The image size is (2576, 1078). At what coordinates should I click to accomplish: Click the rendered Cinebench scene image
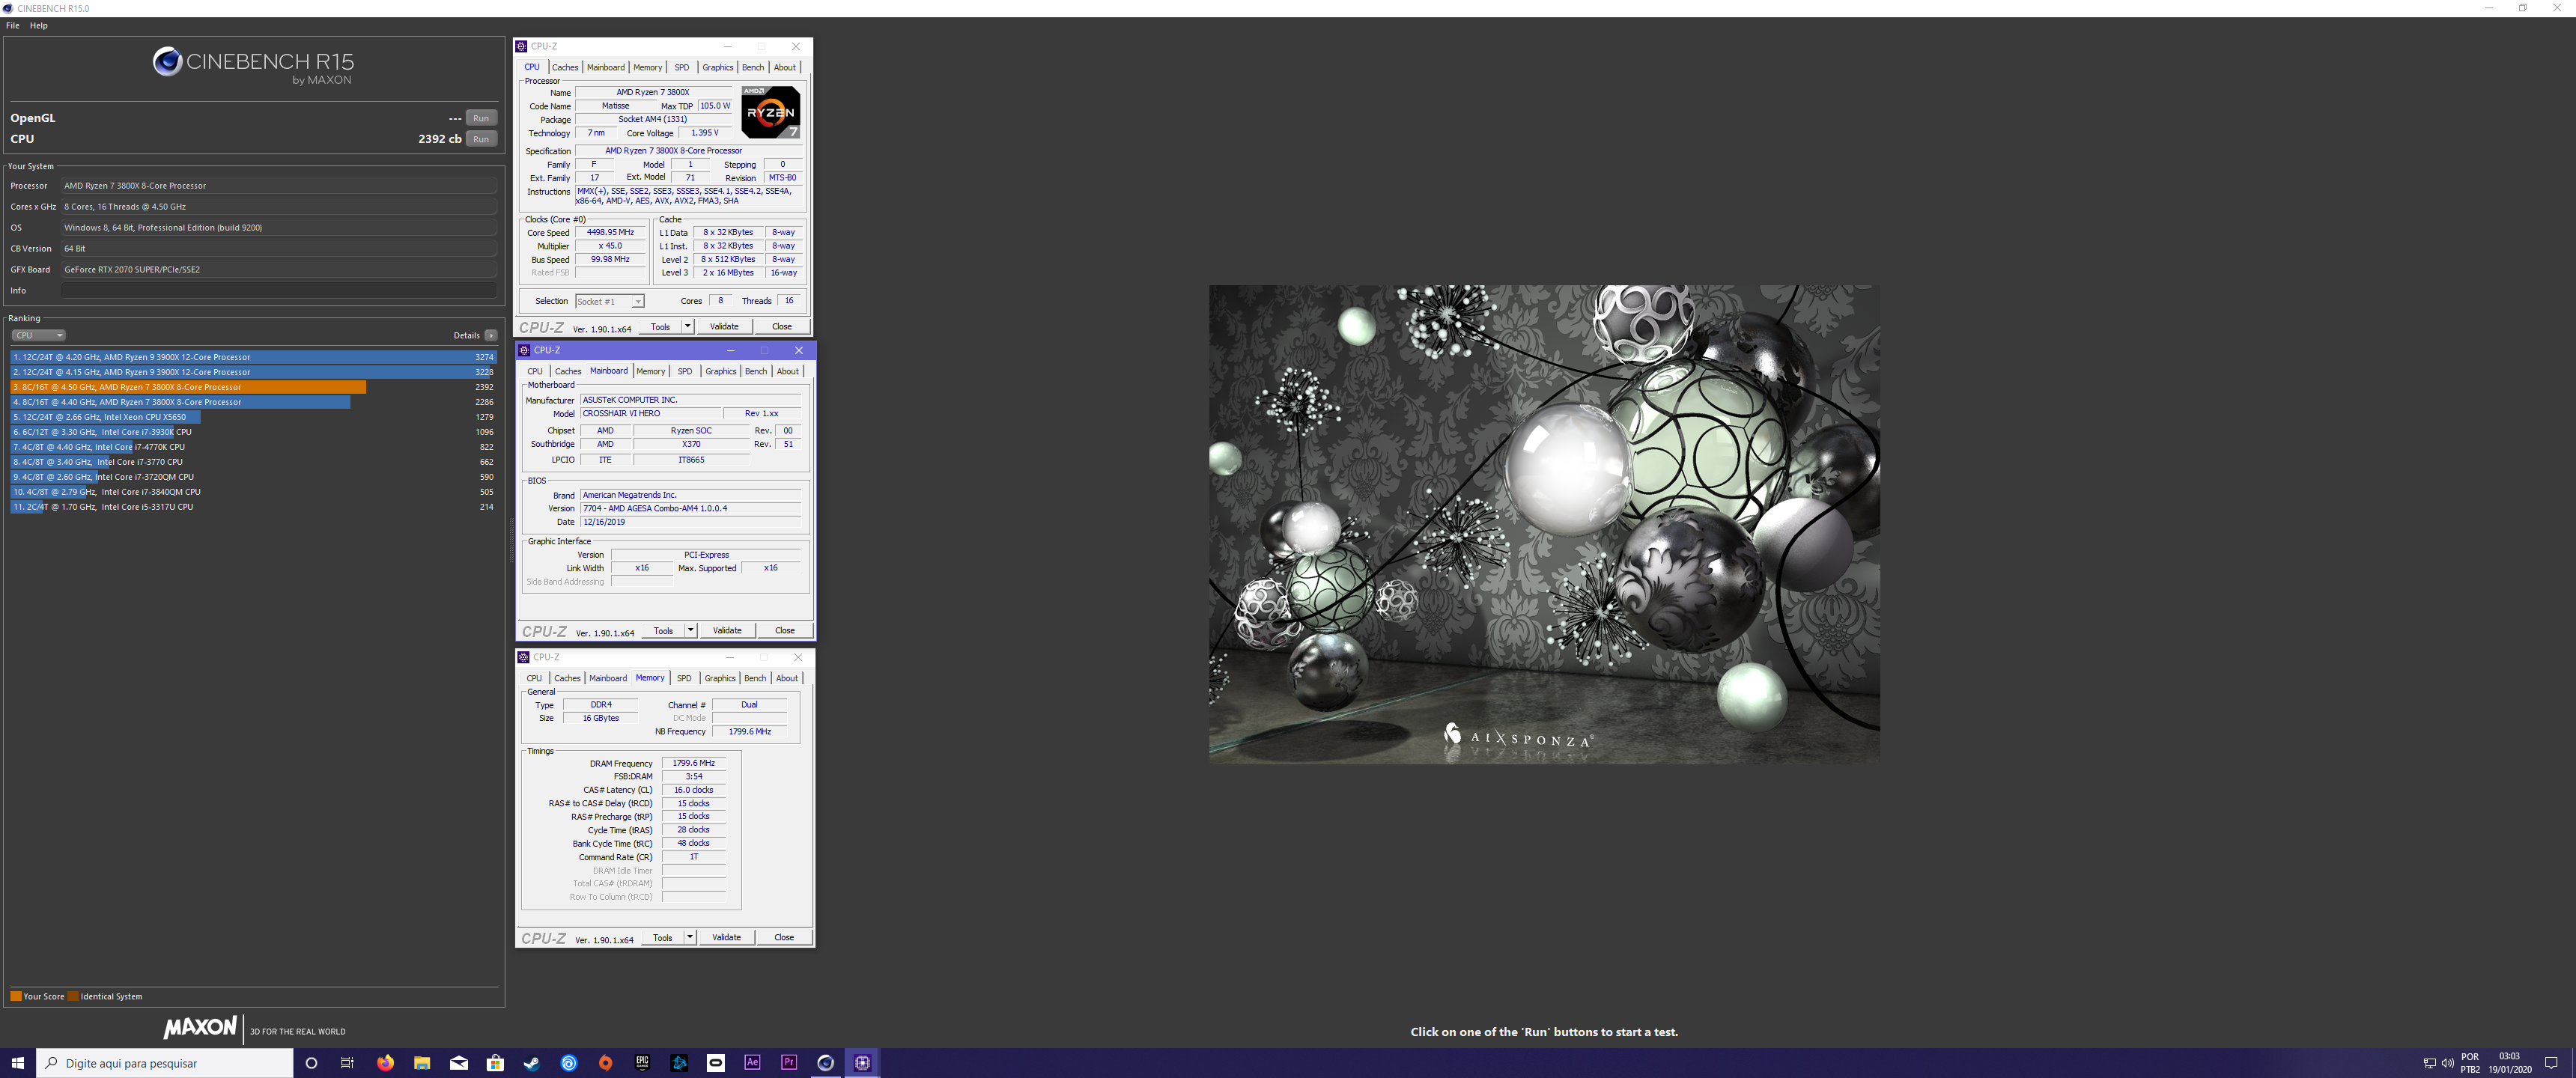coord(1544,524)
